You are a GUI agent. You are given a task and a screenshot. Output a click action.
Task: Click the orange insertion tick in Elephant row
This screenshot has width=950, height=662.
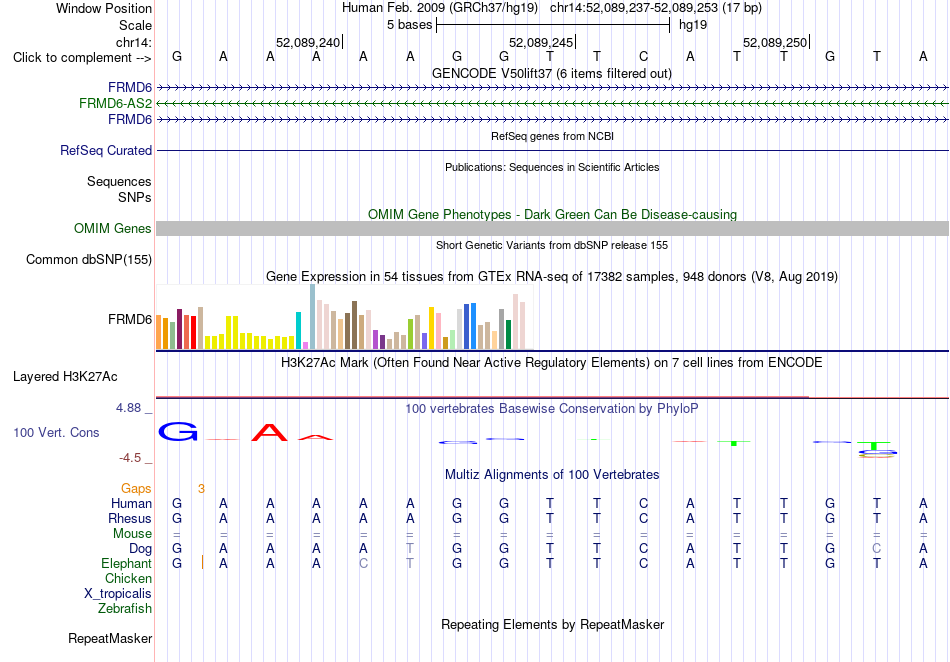(x=202, y=563)
